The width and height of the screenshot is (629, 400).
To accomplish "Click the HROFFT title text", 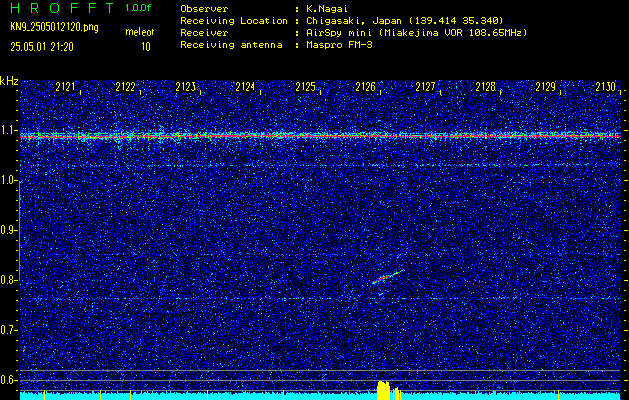I will pos(62,8).
